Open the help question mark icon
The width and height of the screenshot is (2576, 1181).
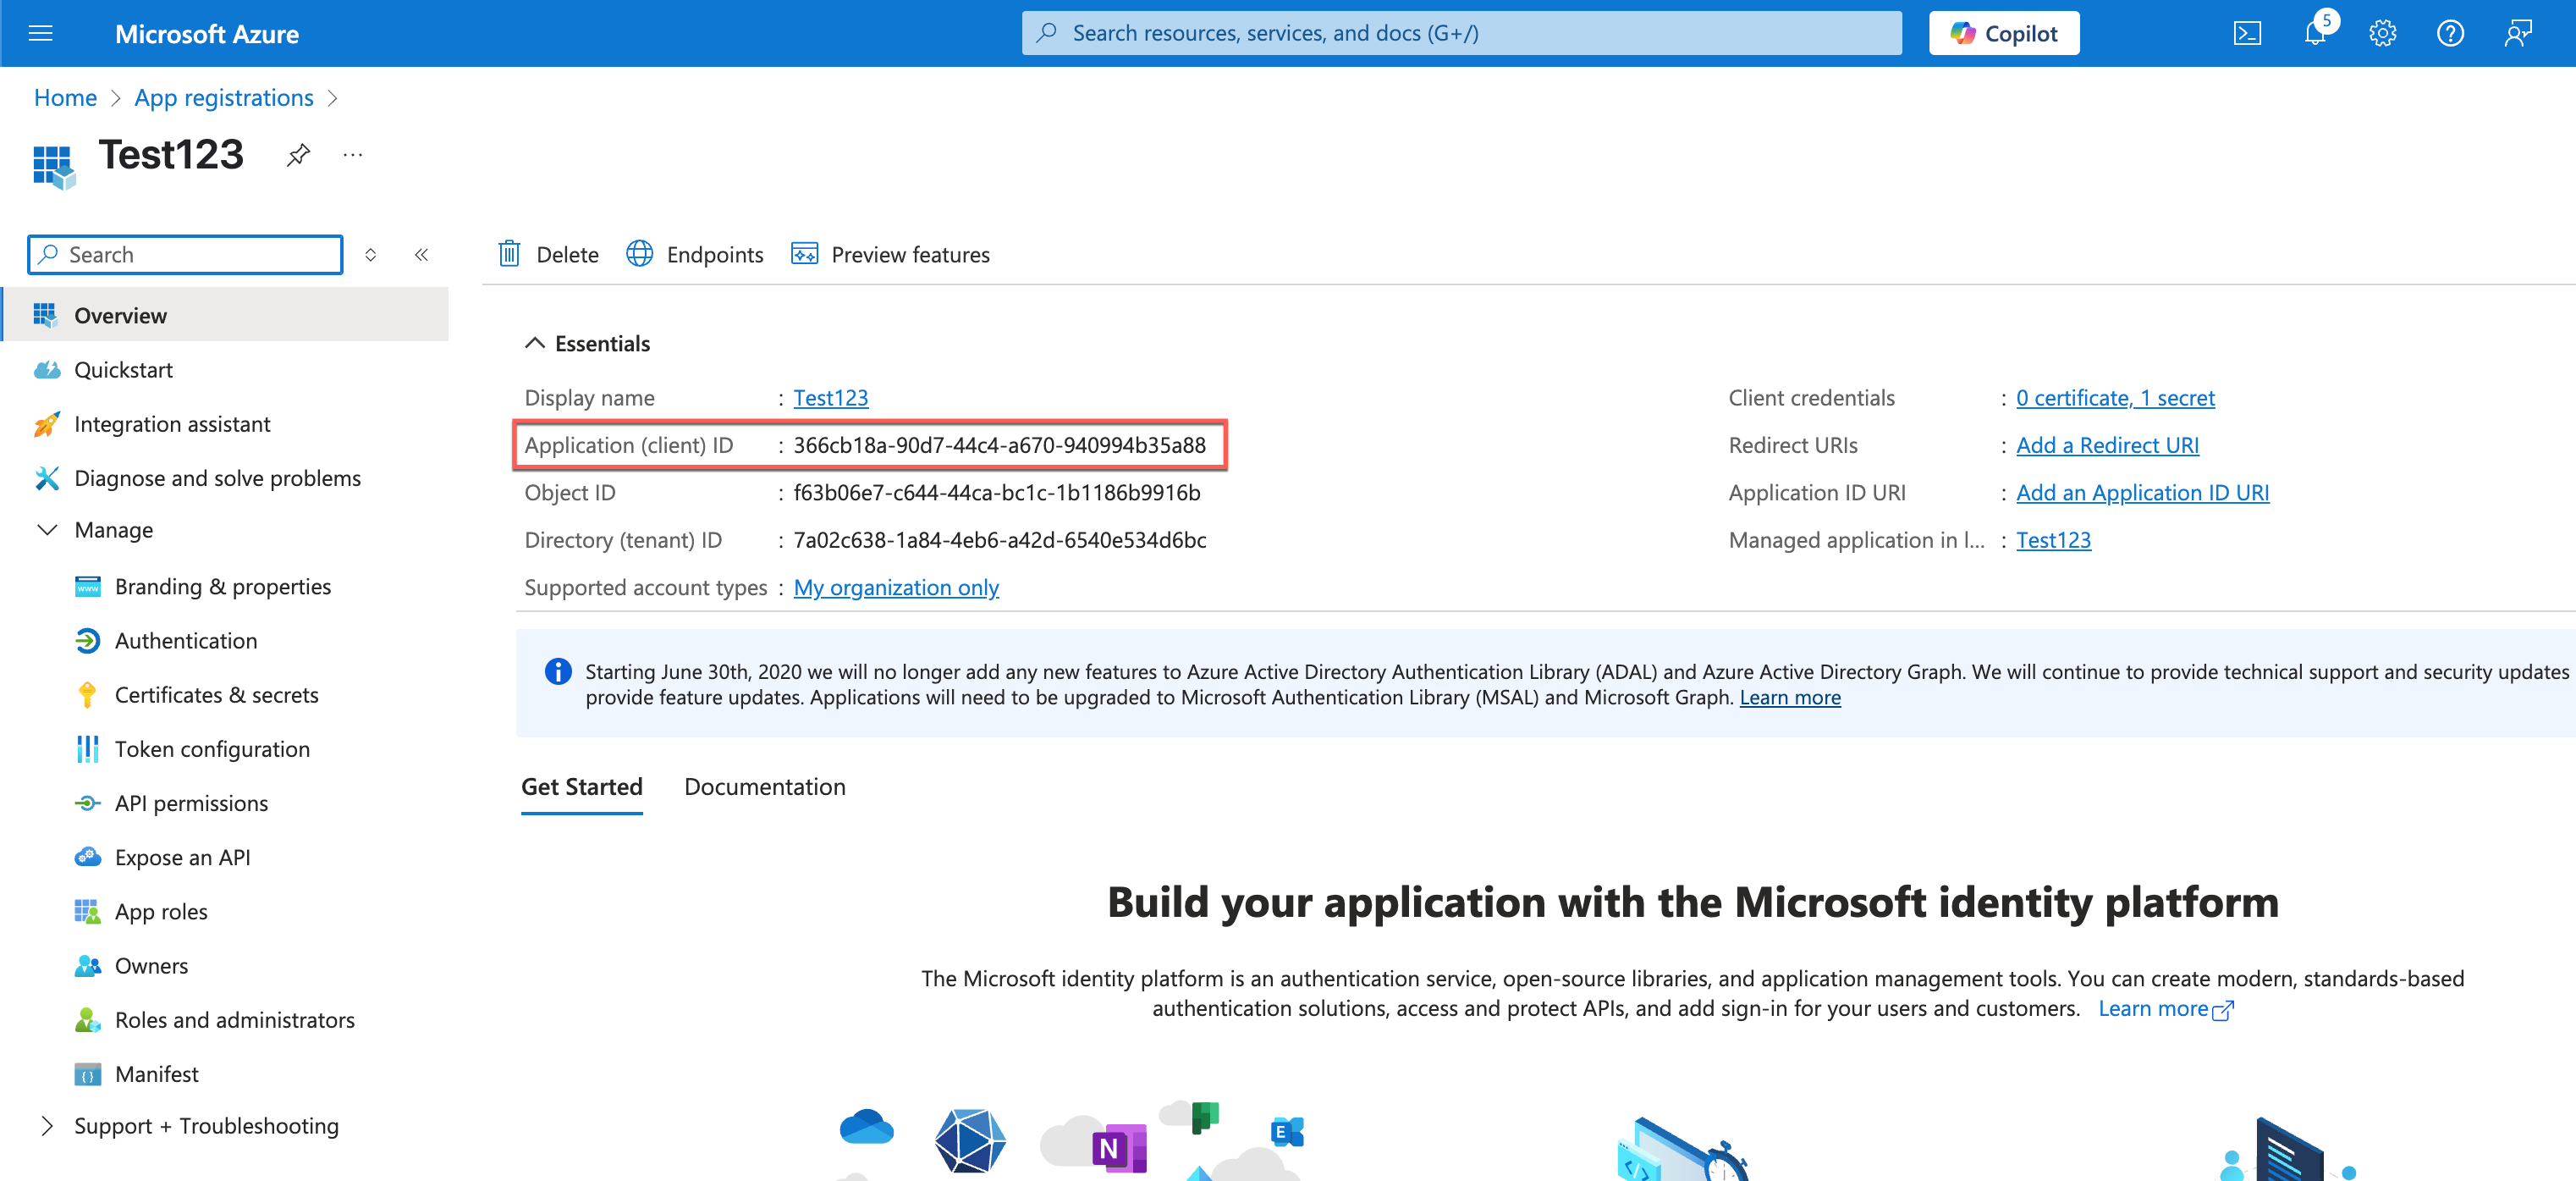[2449, 33]
